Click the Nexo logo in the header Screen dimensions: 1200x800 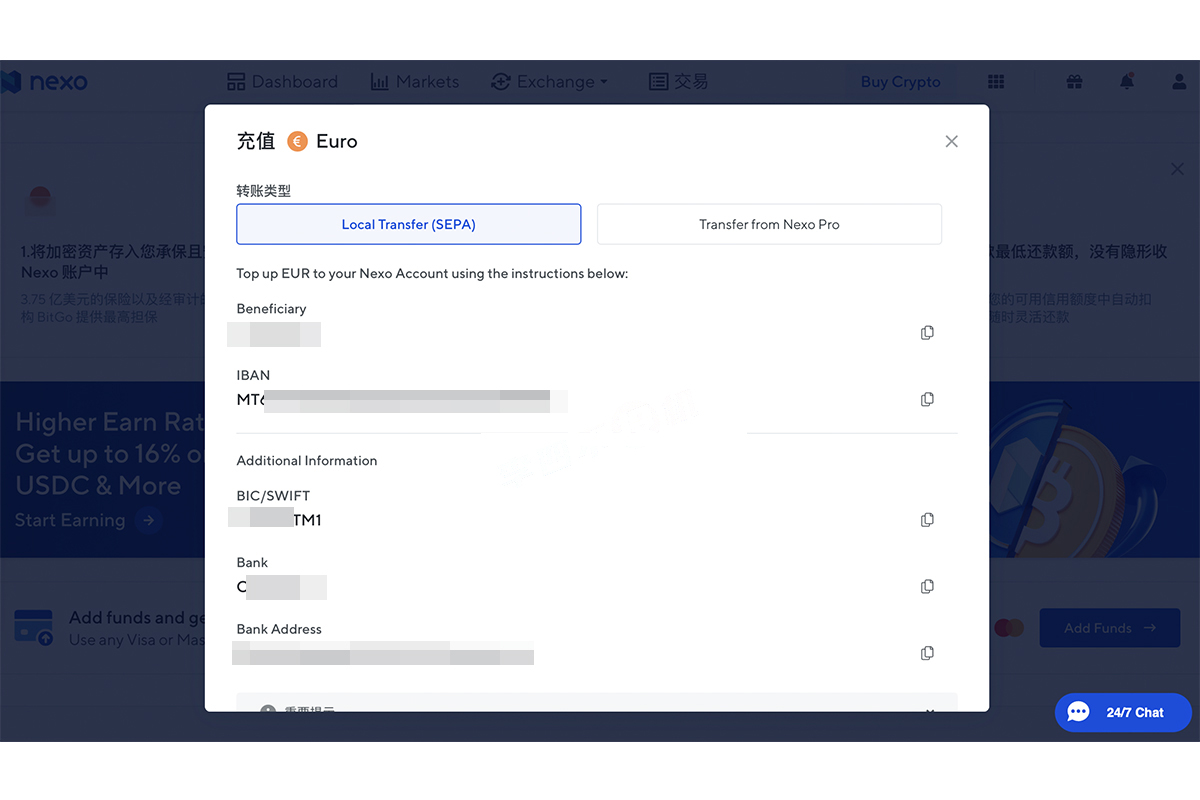point(44,82)
